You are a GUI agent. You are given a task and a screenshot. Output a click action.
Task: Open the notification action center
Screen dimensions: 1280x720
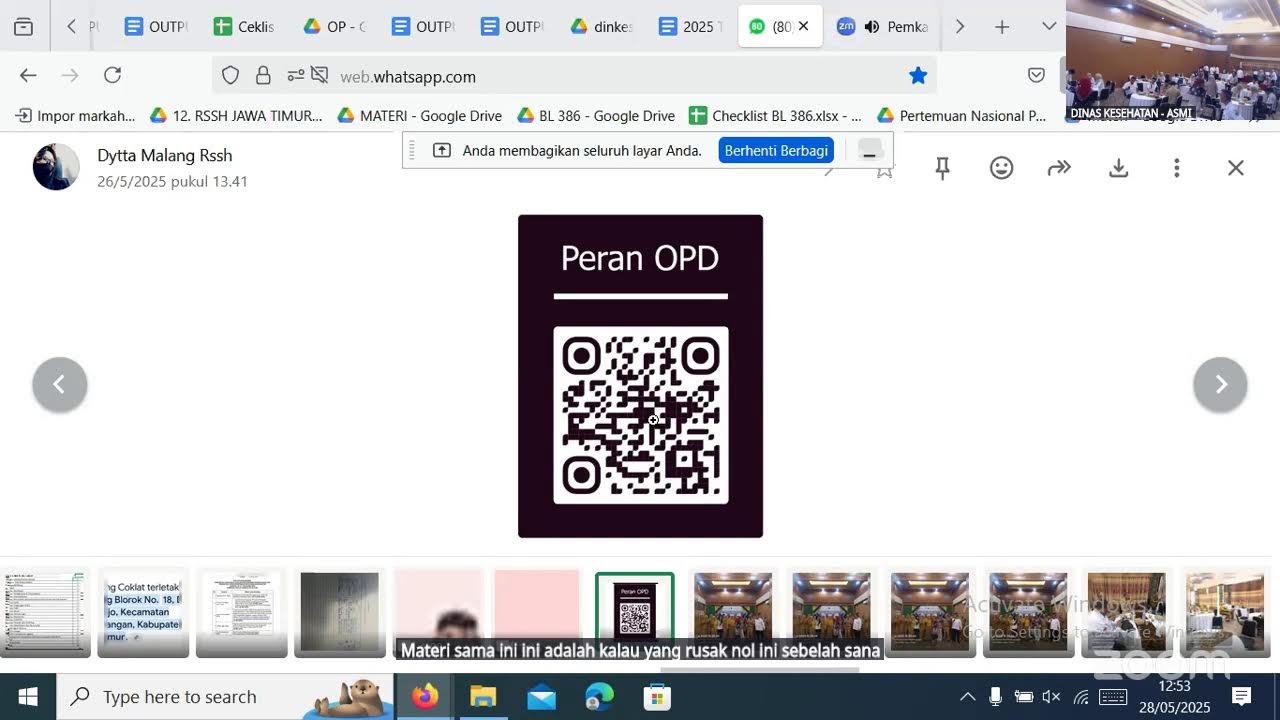click(1241, 696)
